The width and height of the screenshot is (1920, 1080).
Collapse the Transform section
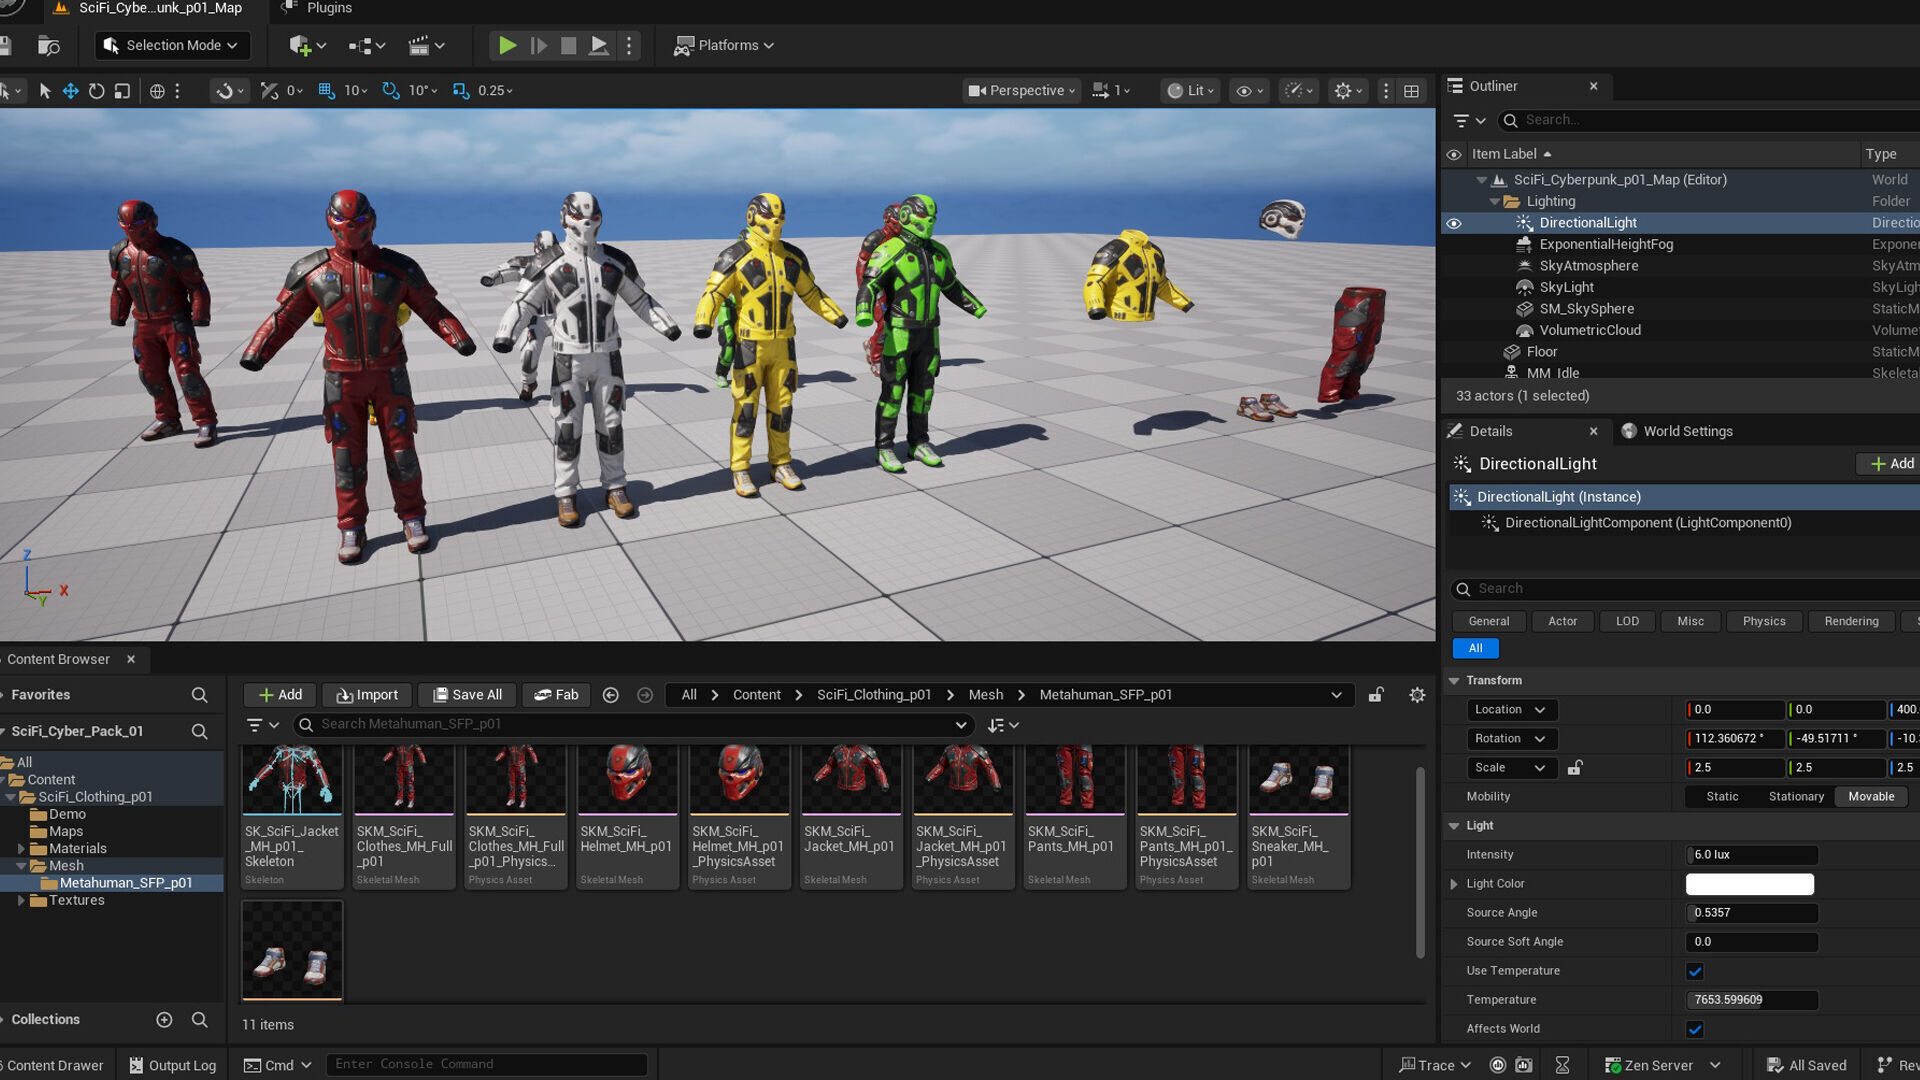pyautogui.click(x=1454, y=681)
